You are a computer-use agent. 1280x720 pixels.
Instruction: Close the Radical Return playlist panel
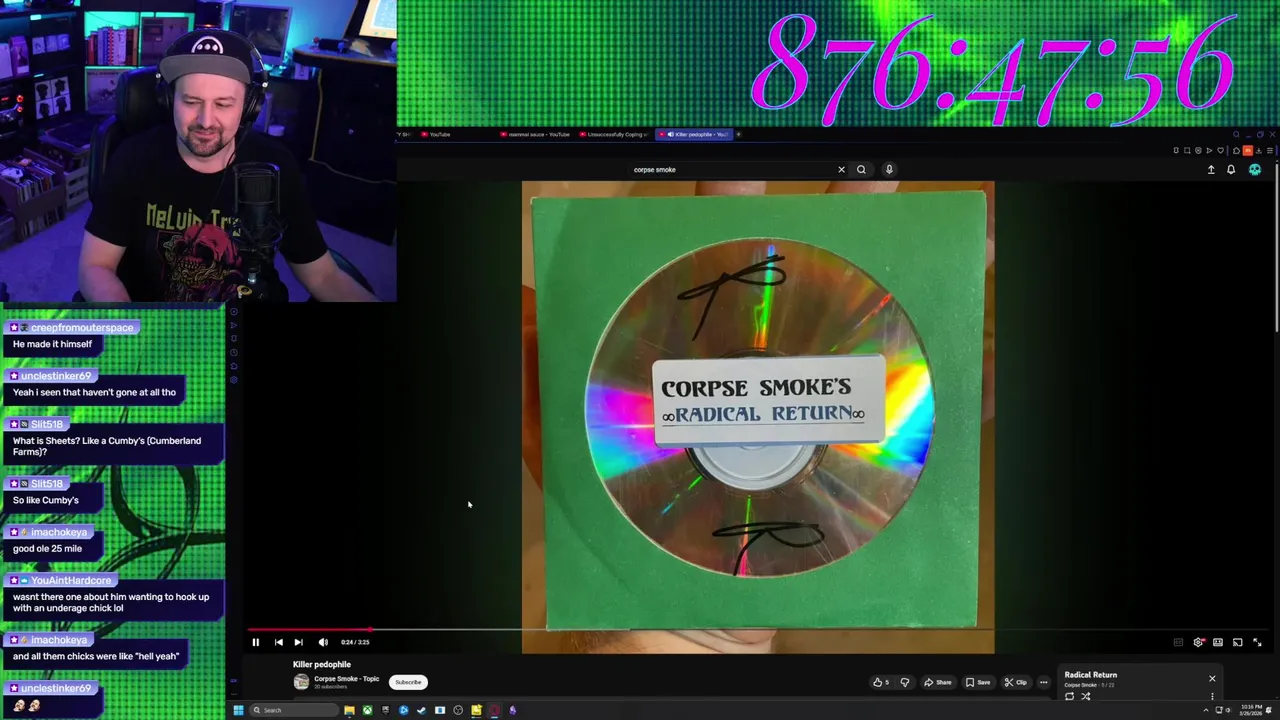(1212, 678)
